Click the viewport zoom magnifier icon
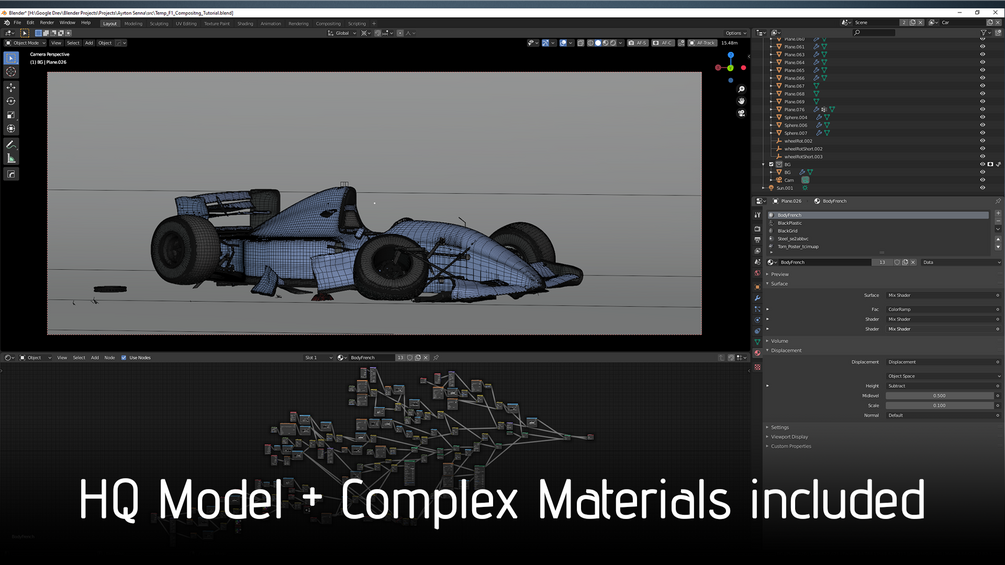This screenshot has height=565, width=1005. click(x=741, y=89)
